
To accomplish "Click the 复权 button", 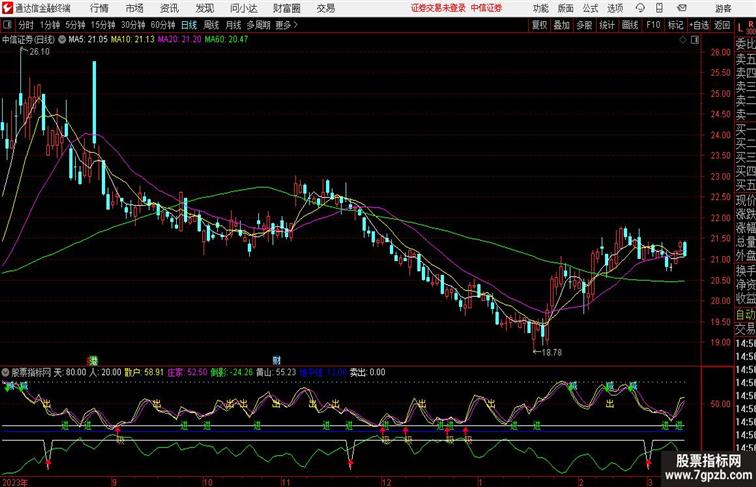I will tap(540, 25).
